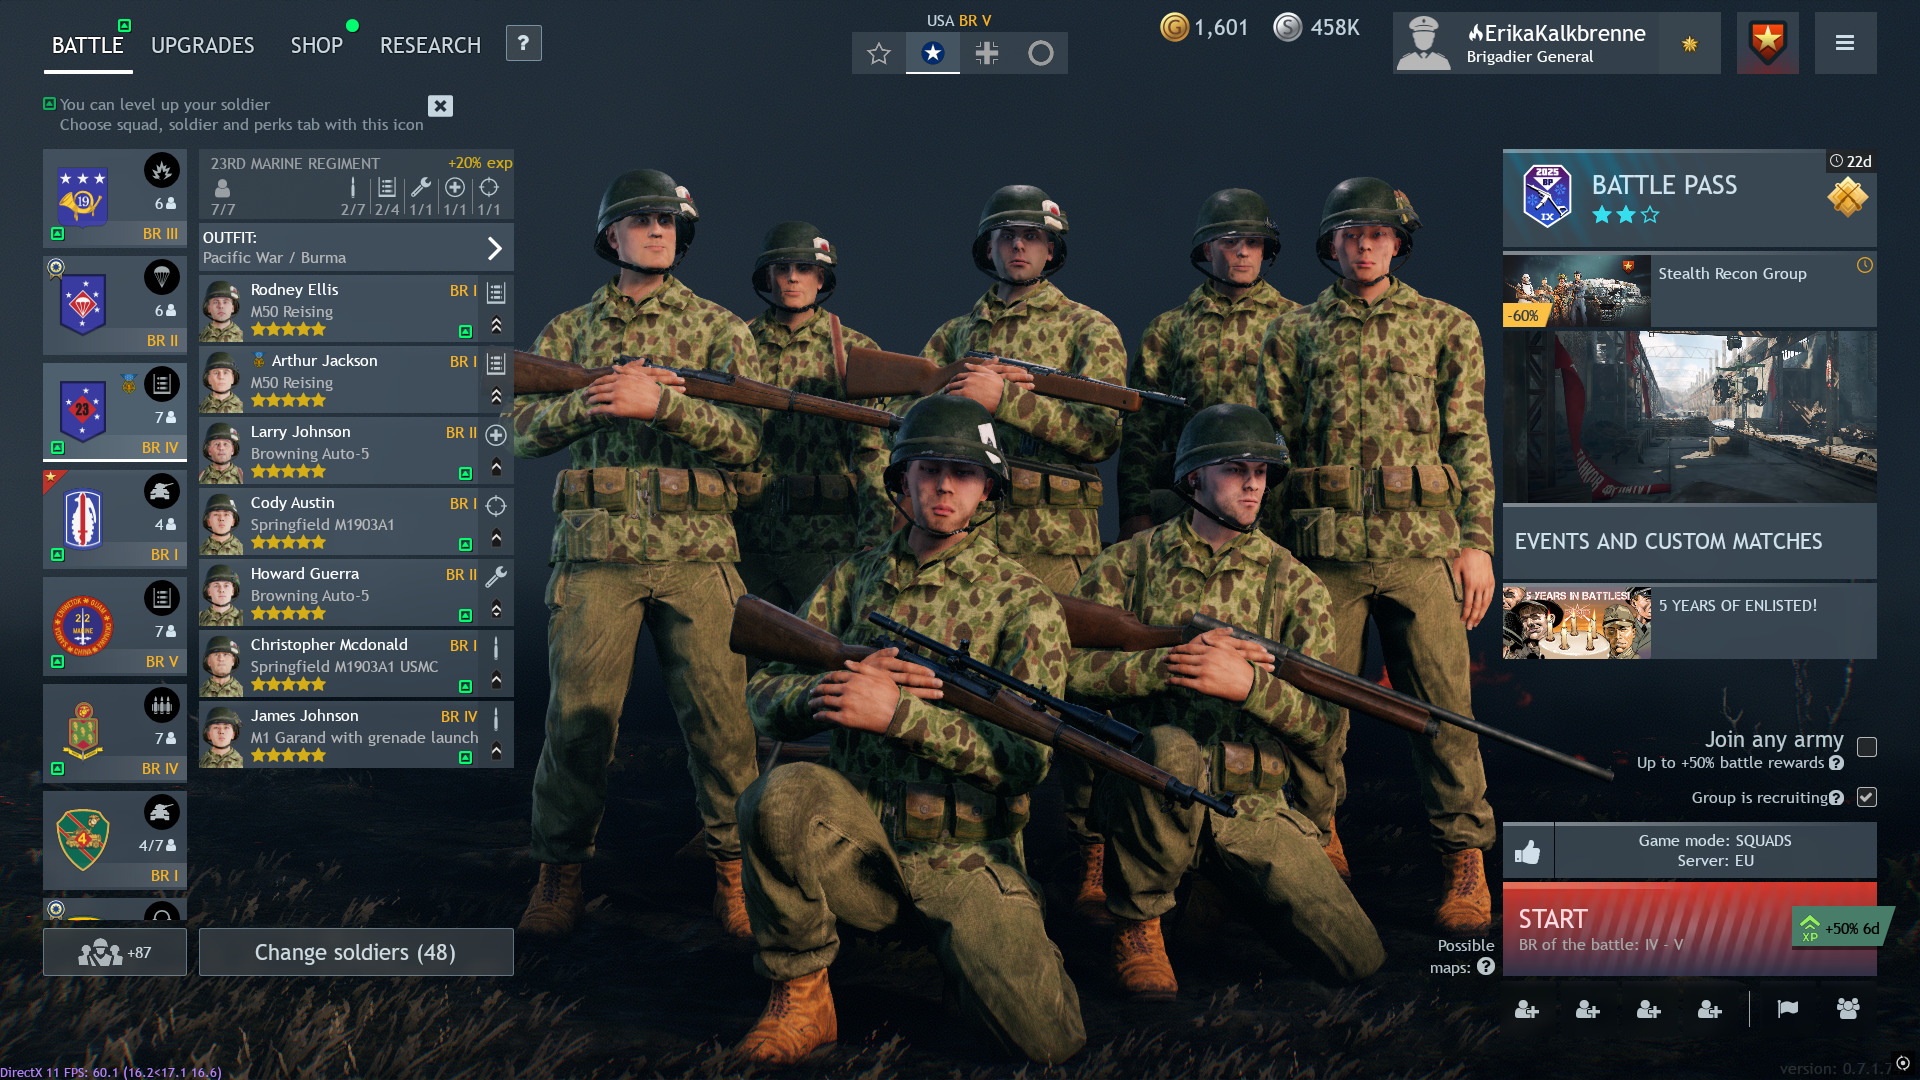Select the German iron cross army icon

point(986,53)
